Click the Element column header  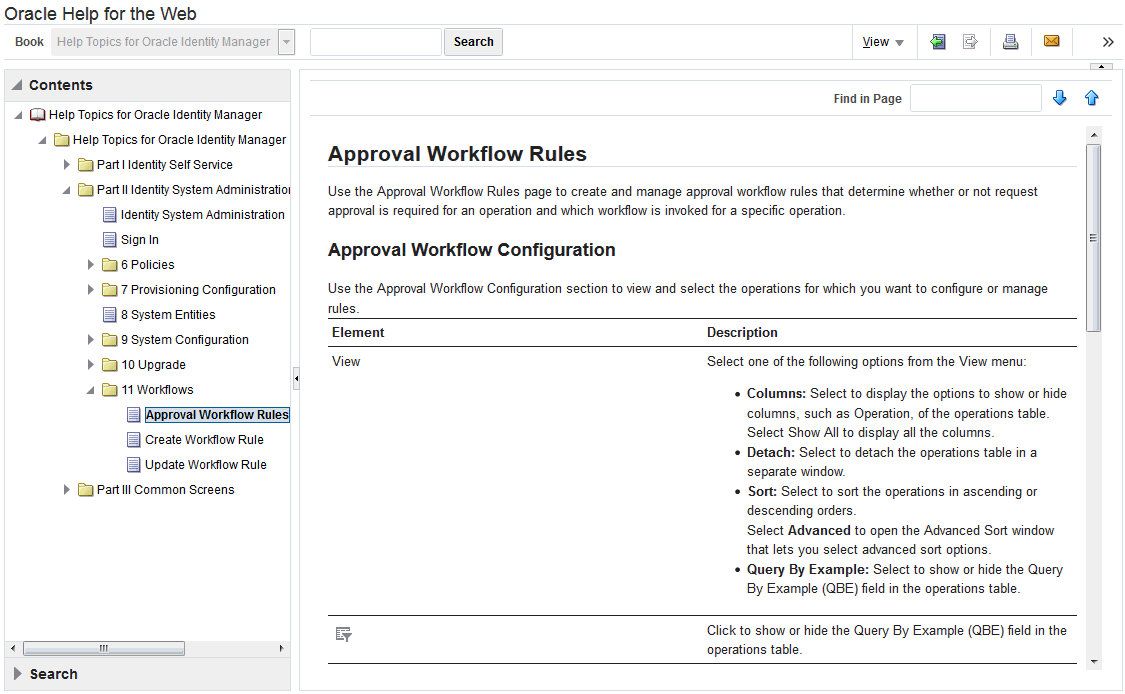357,332
